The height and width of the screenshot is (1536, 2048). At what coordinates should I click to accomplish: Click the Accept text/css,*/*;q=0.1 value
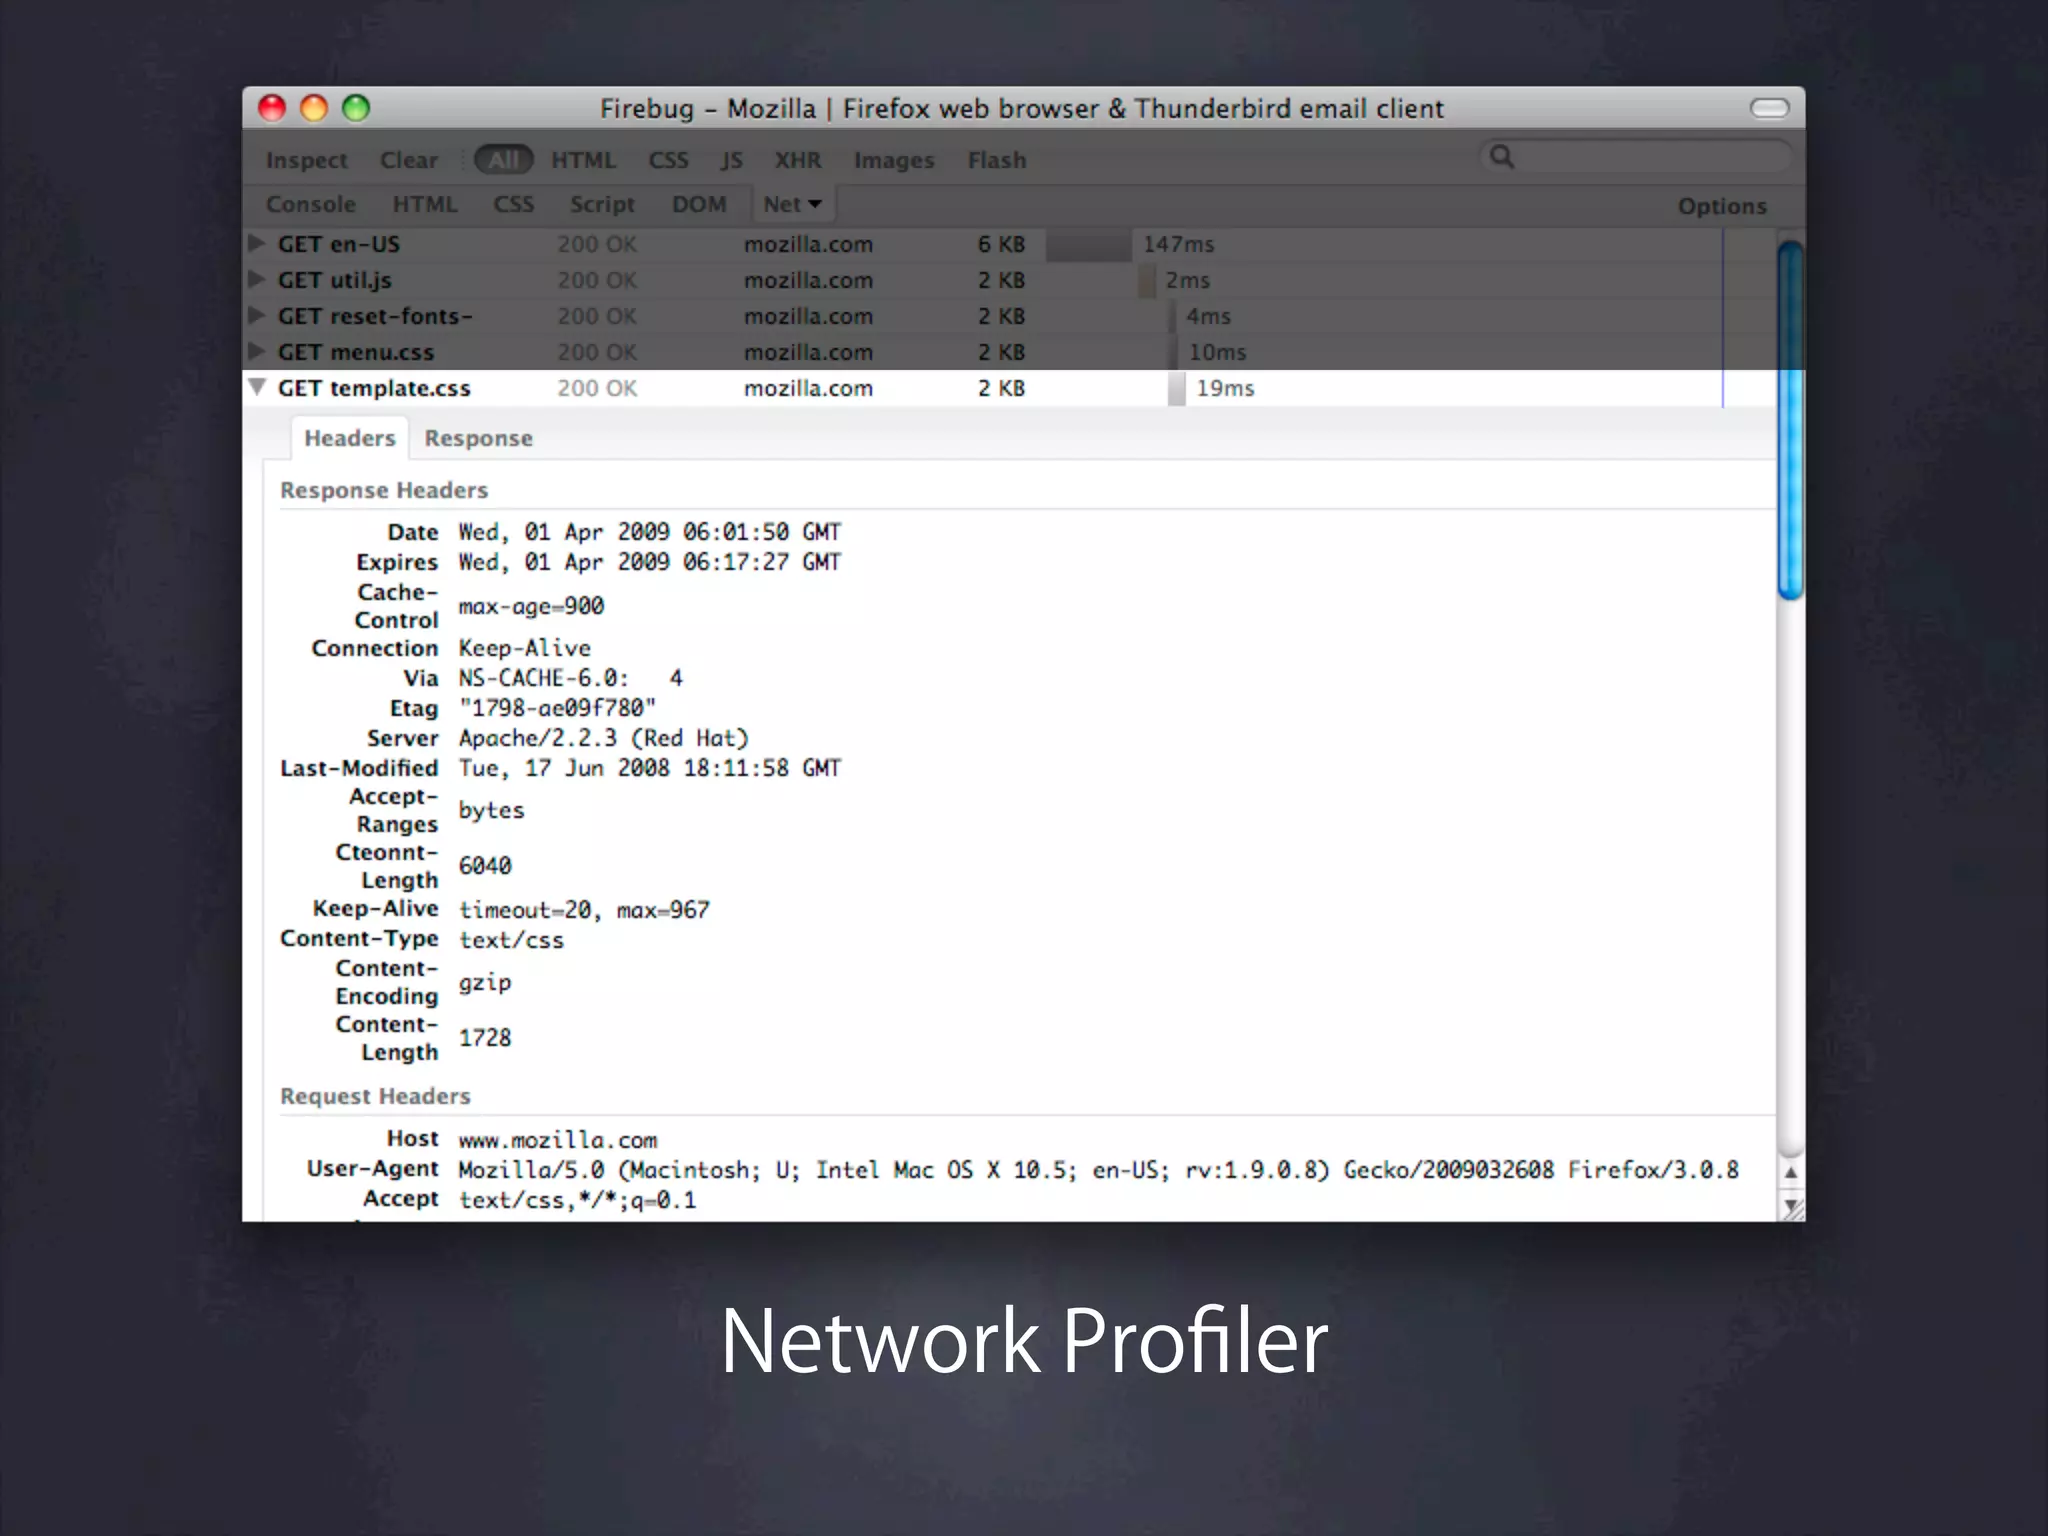point(577,1200)
